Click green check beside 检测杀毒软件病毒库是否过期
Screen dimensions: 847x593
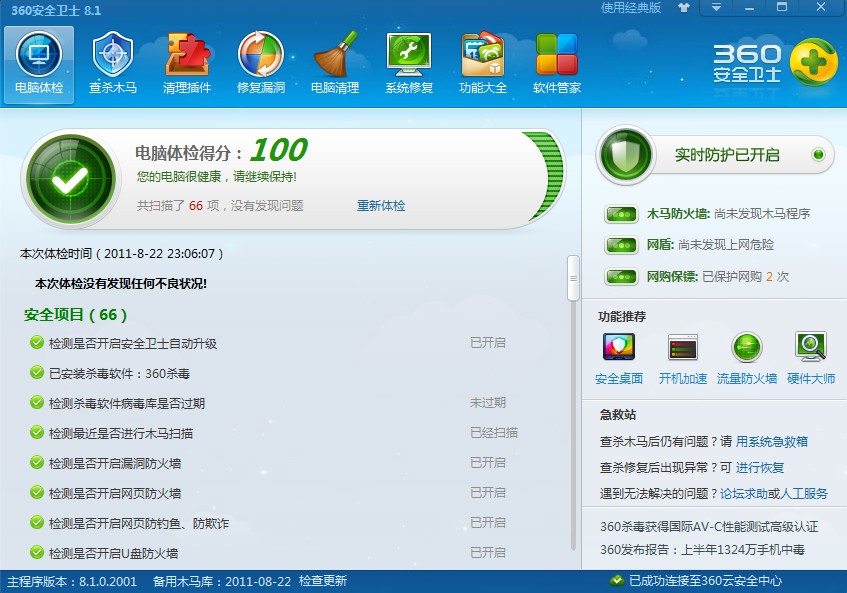pyautogui.click(x=37, y=402)
